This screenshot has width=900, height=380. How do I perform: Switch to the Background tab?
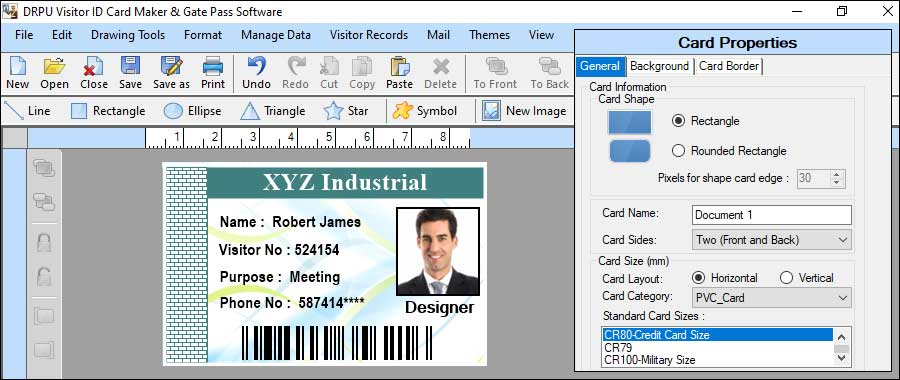click(x=660, y=66)
